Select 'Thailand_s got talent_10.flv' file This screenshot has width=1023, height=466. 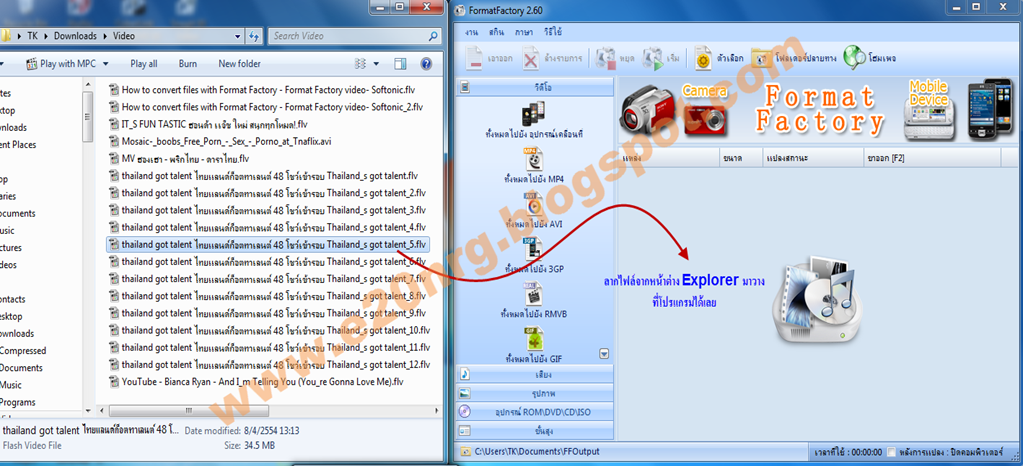click(x=269, y=330)
